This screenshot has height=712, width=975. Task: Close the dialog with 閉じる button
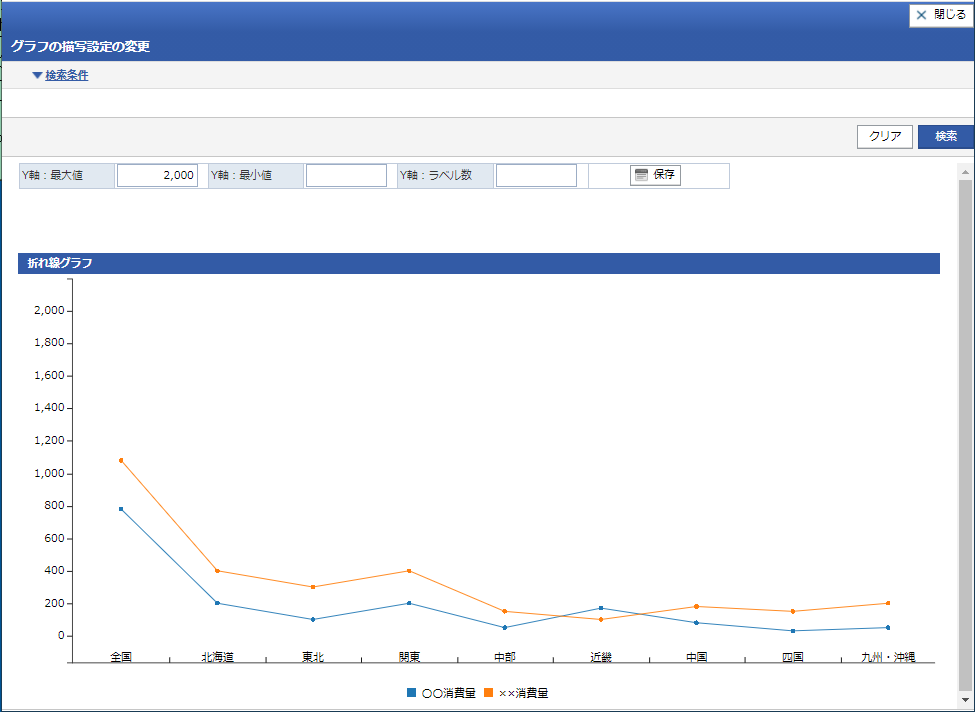pos(941,15)
